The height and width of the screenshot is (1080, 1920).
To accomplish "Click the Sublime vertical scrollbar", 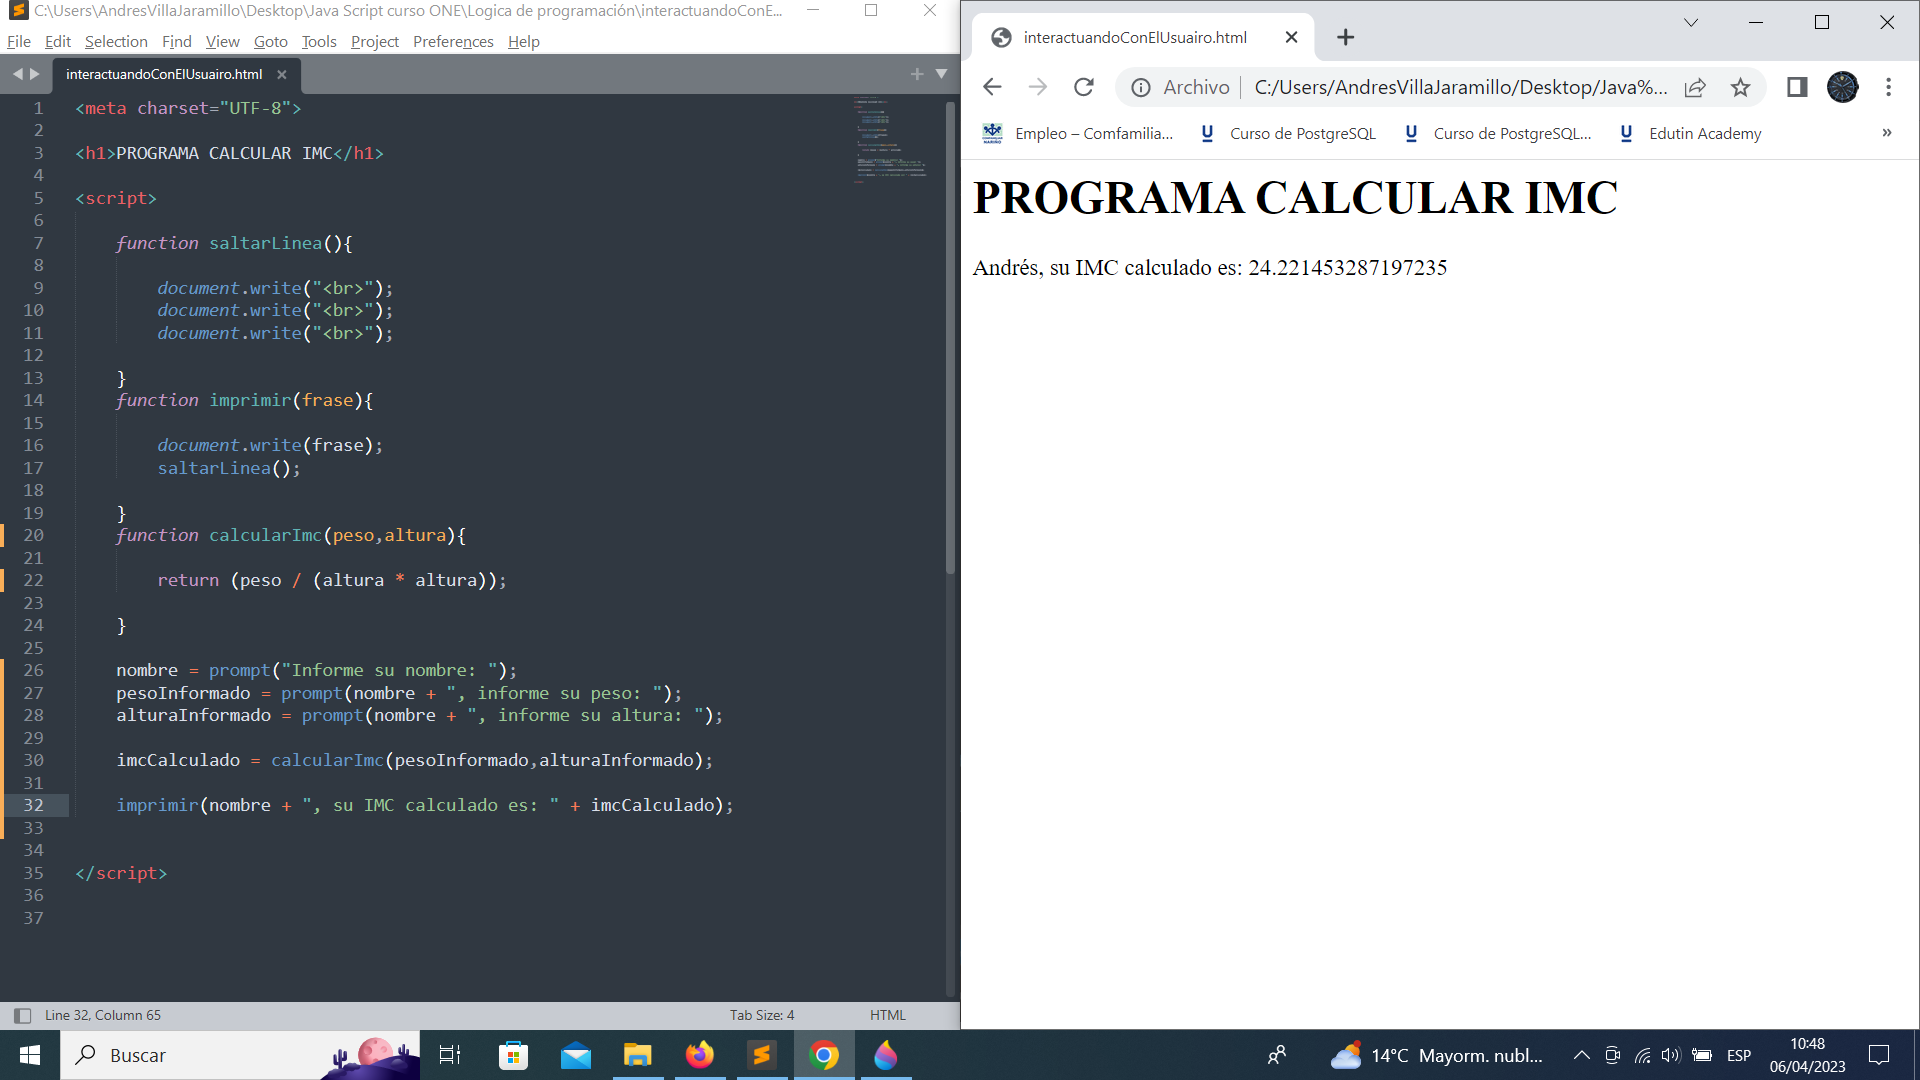I will tap(950, 340).
